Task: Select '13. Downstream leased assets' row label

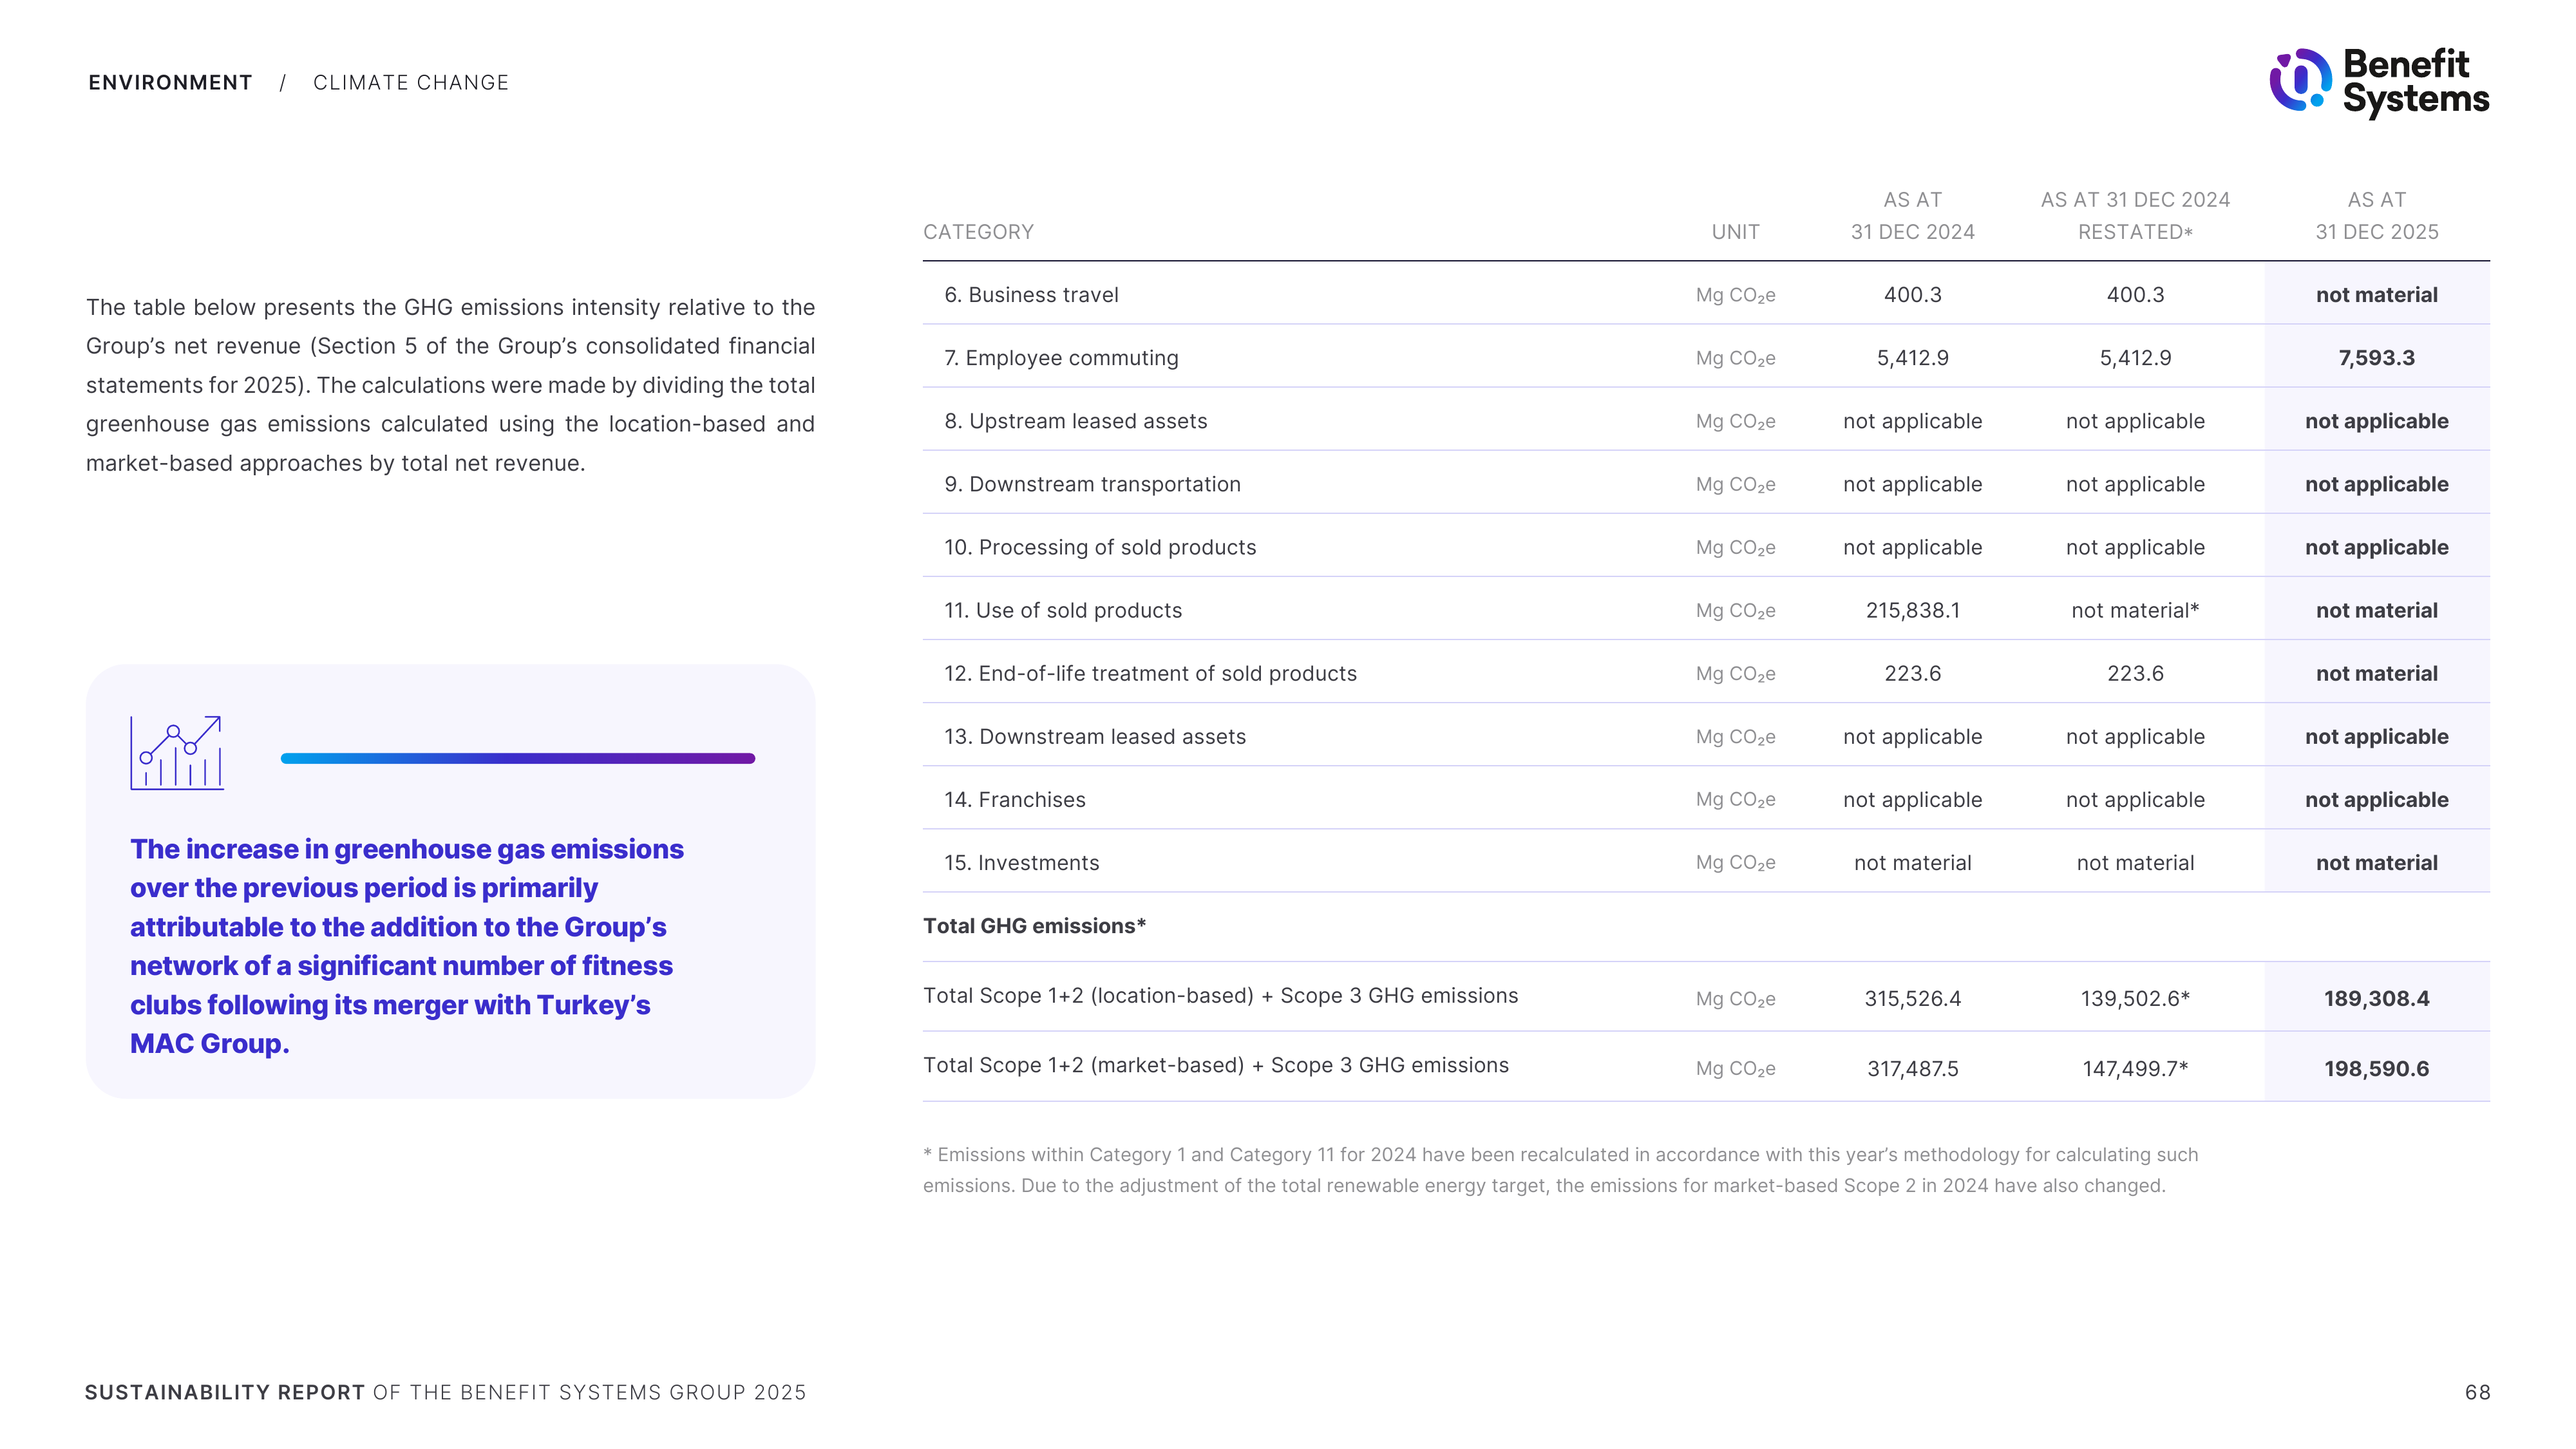Action: [1095, 736]
